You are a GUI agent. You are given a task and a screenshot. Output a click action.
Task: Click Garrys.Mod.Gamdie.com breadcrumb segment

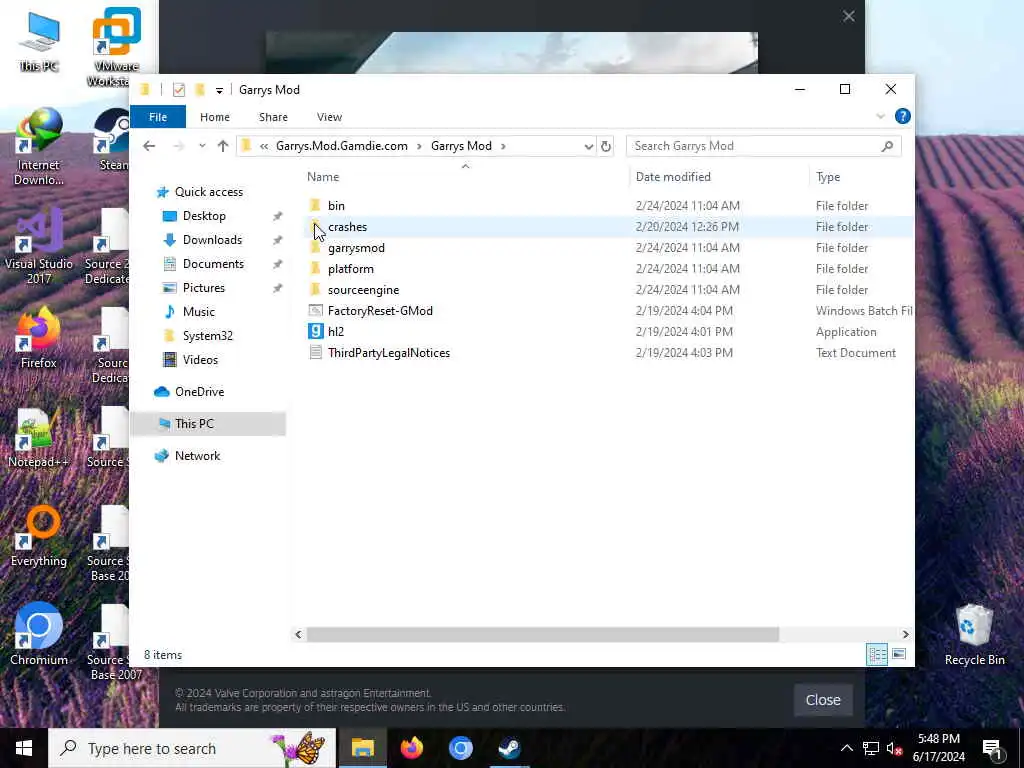pyautogui.click(x=342, y=146)
